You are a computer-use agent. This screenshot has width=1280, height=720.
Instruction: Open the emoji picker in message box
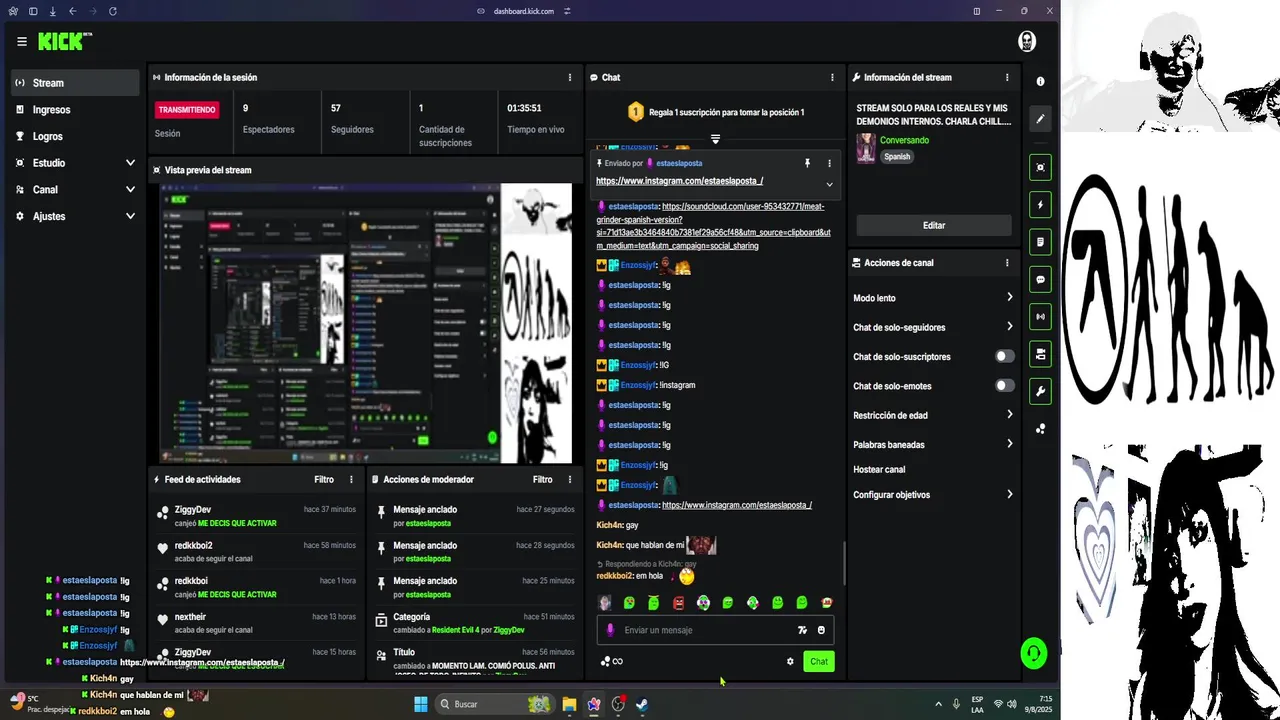click(x=821, y=630)
